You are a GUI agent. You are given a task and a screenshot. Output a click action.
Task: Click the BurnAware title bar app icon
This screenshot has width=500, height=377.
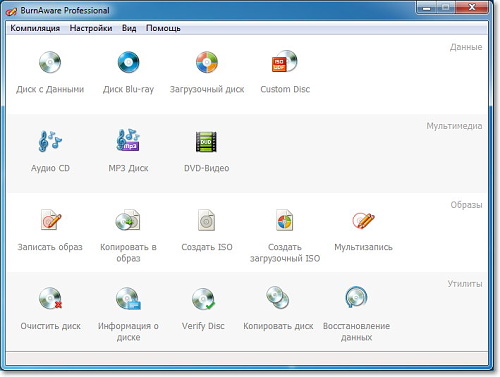11,11
